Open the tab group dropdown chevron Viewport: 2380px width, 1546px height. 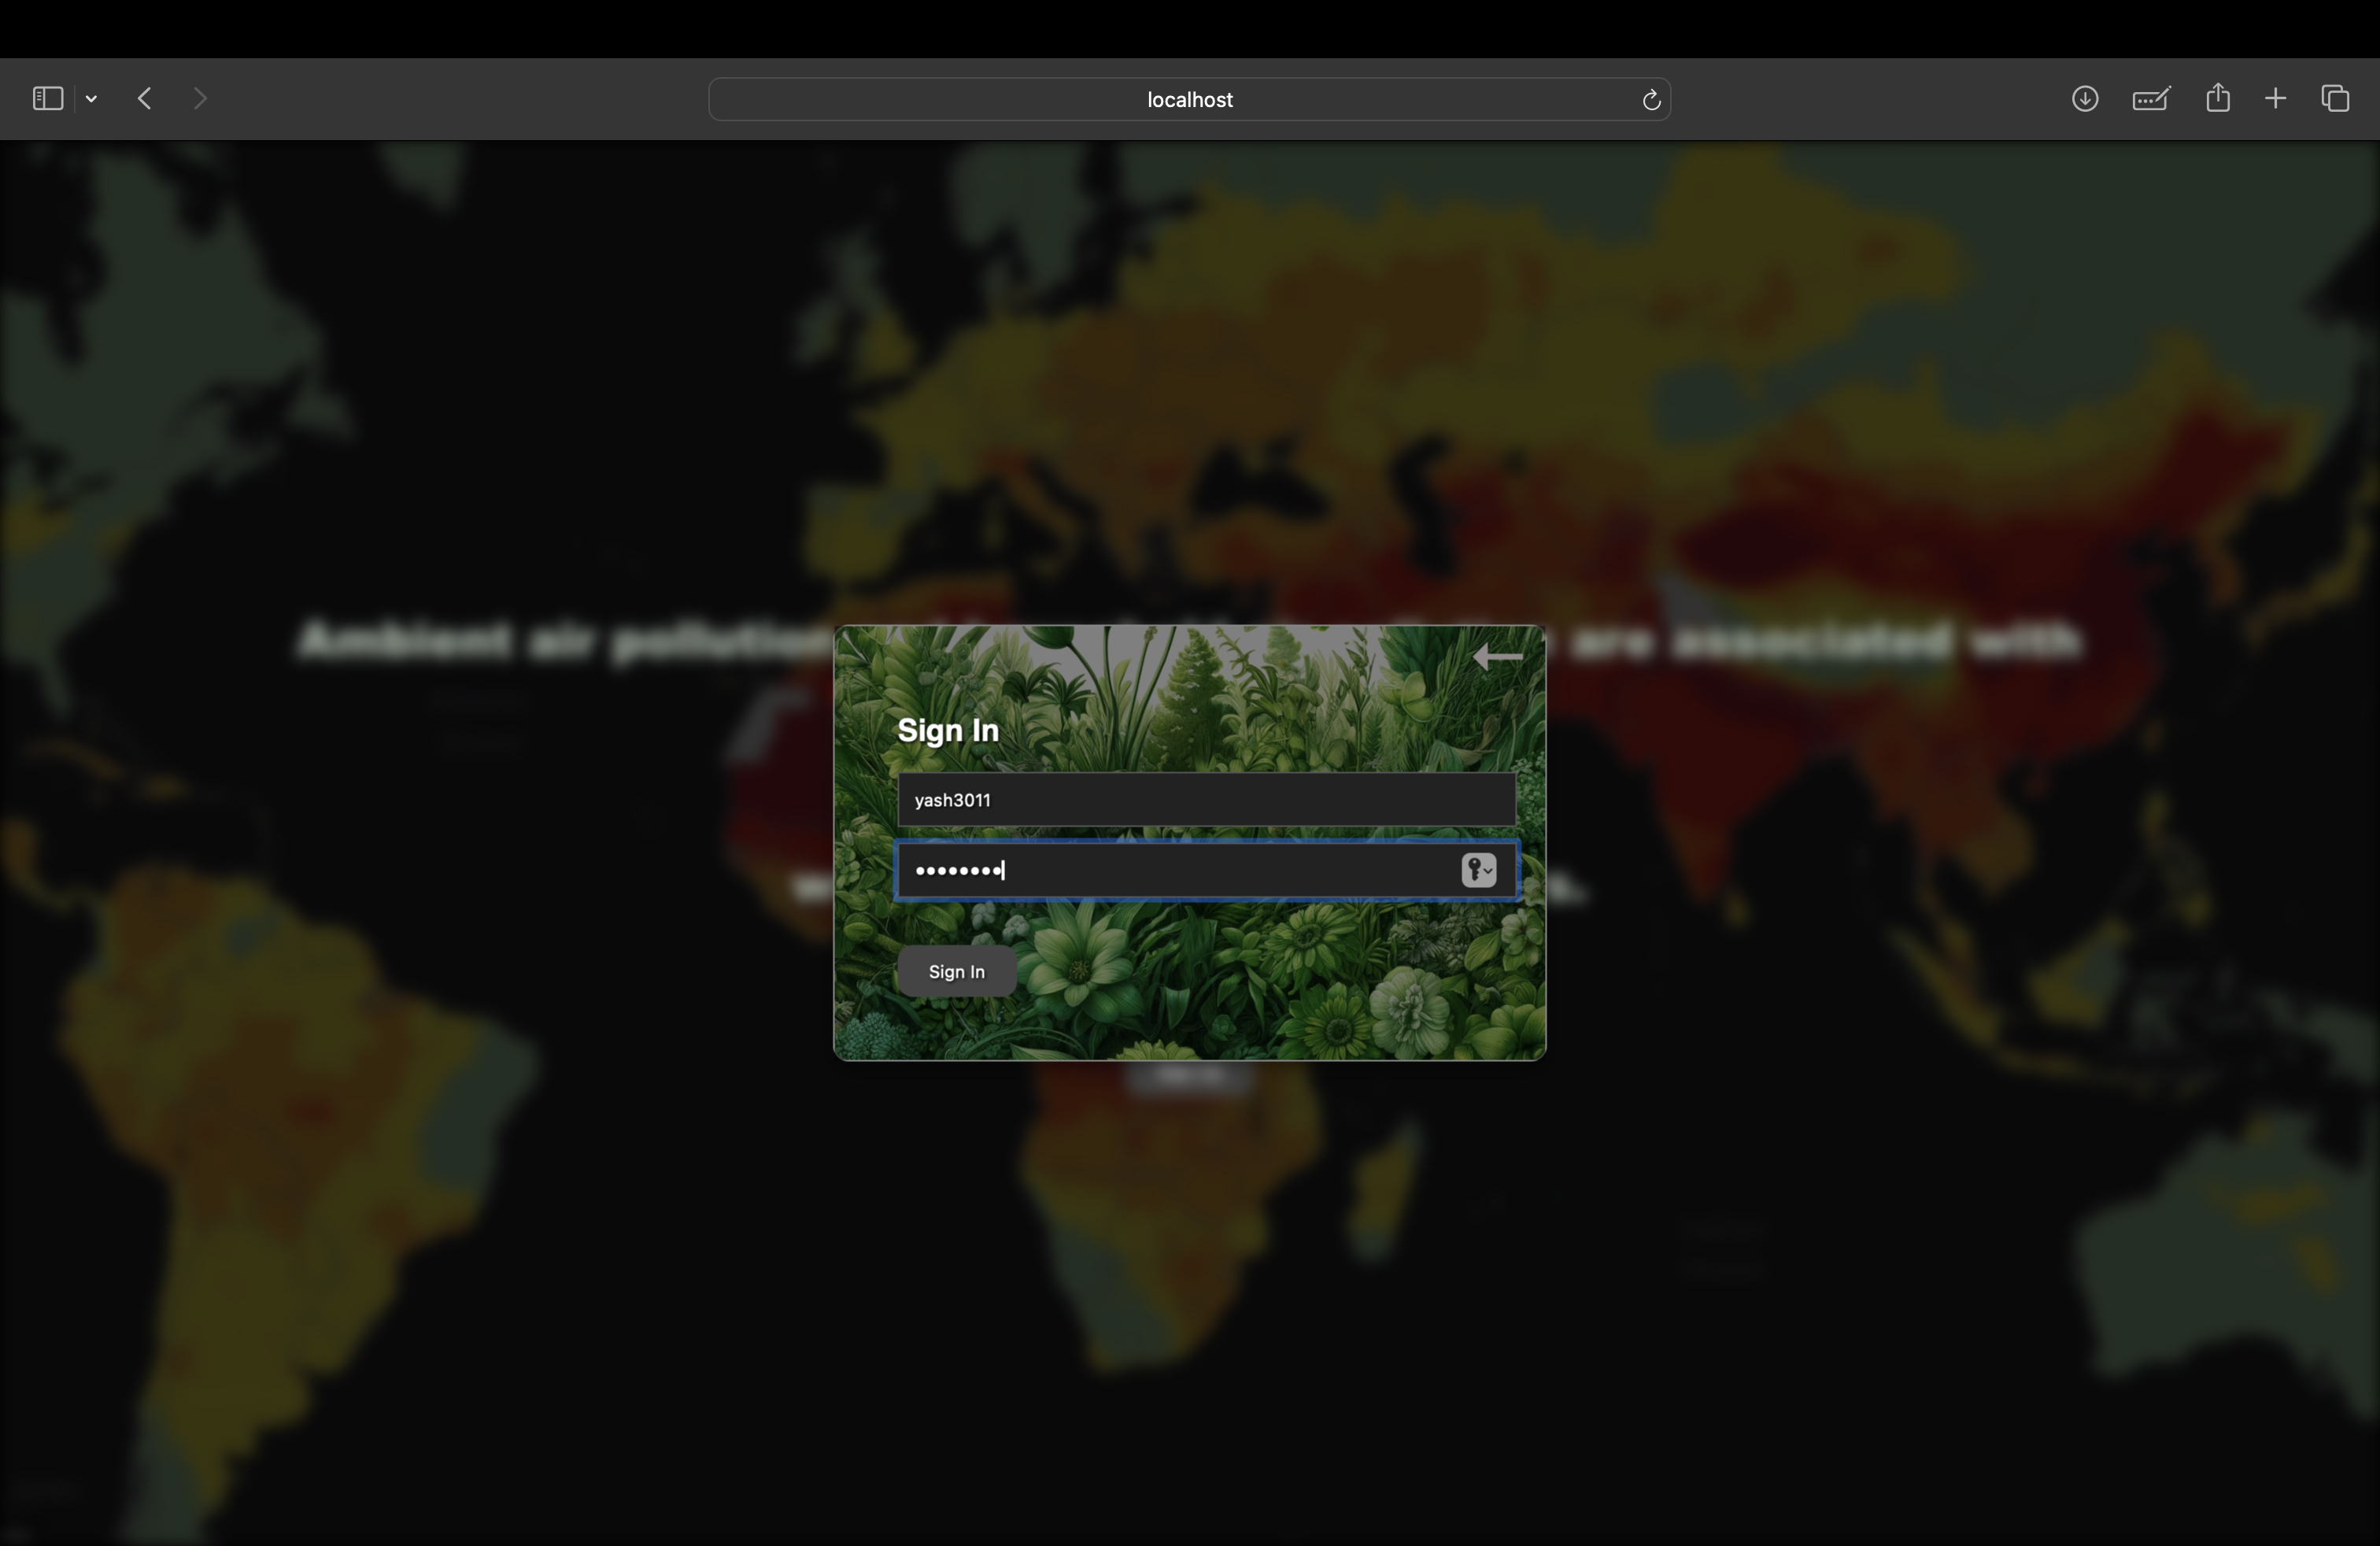click(91, 98)
